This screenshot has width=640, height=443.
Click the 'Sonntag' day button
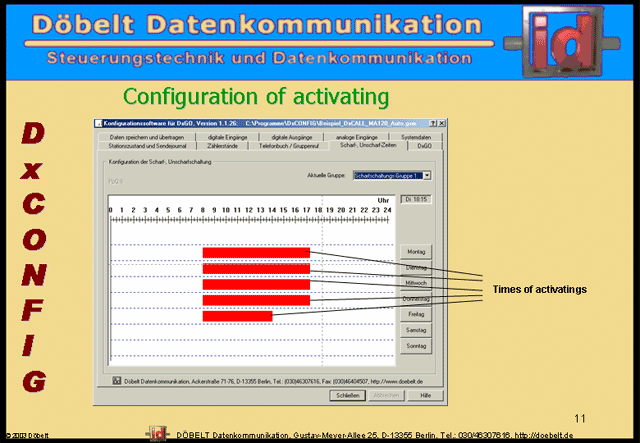pyautogui.click(x=416, y=346)
